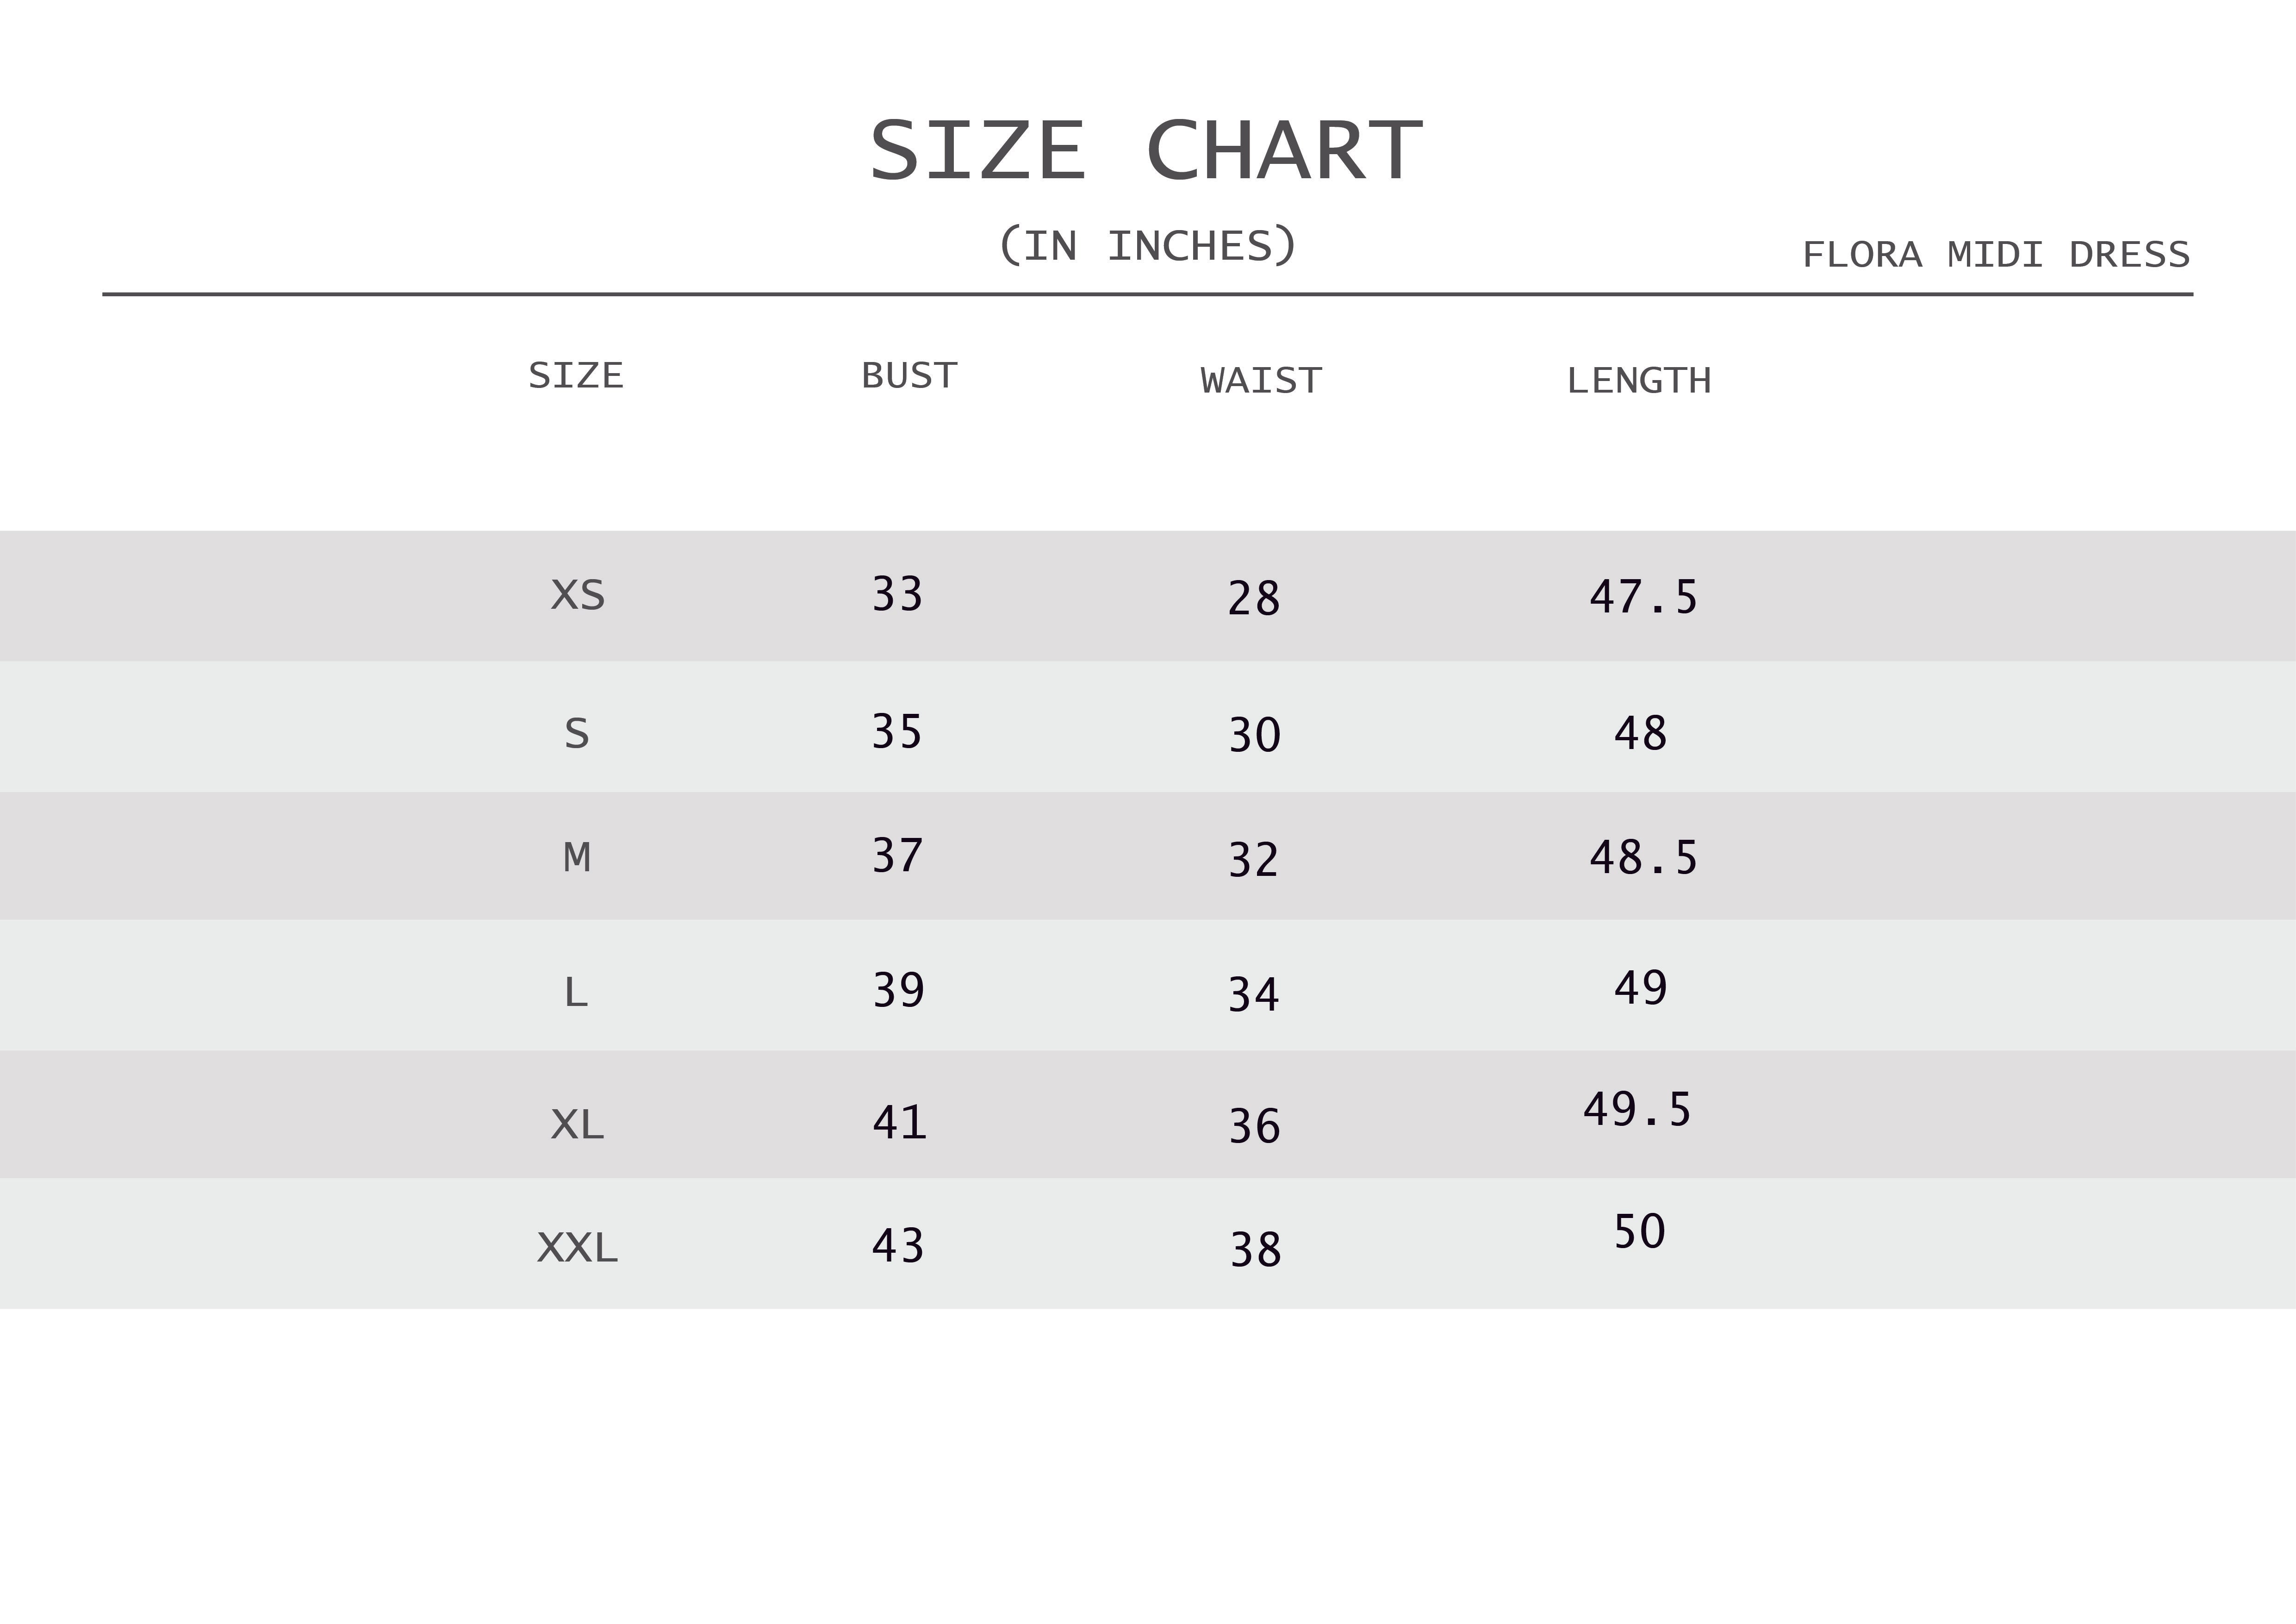The height and width of the screenshot is (1624, 2296).
Task: Select the XS size row label
Action: click(x=578, y=596)
